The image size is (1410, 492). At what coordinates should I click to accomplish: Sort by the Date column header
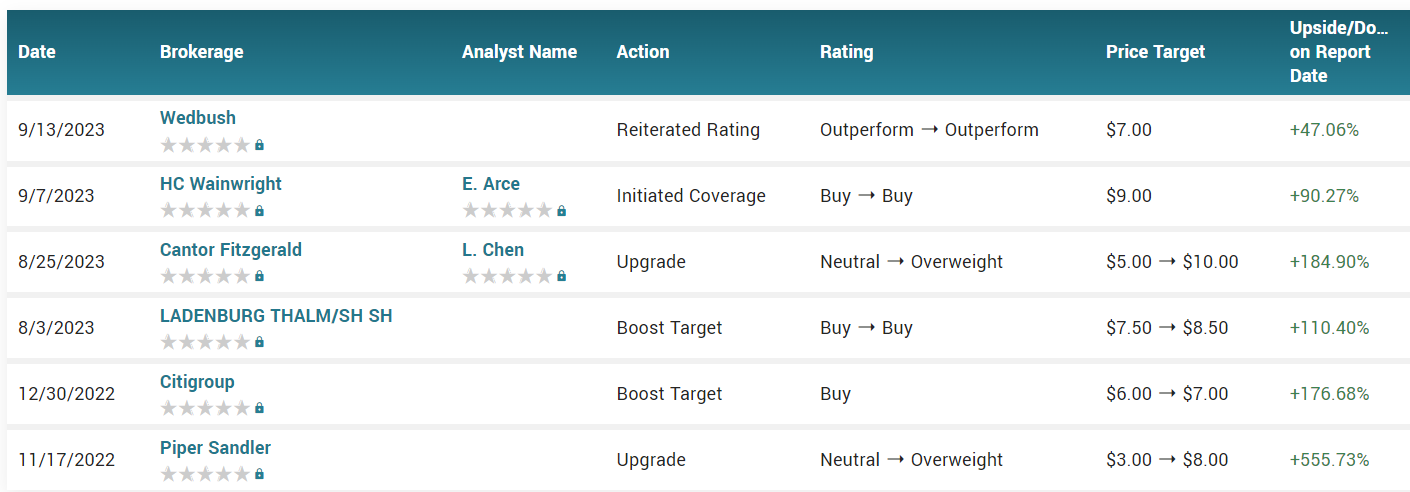(x=37, y=52)
